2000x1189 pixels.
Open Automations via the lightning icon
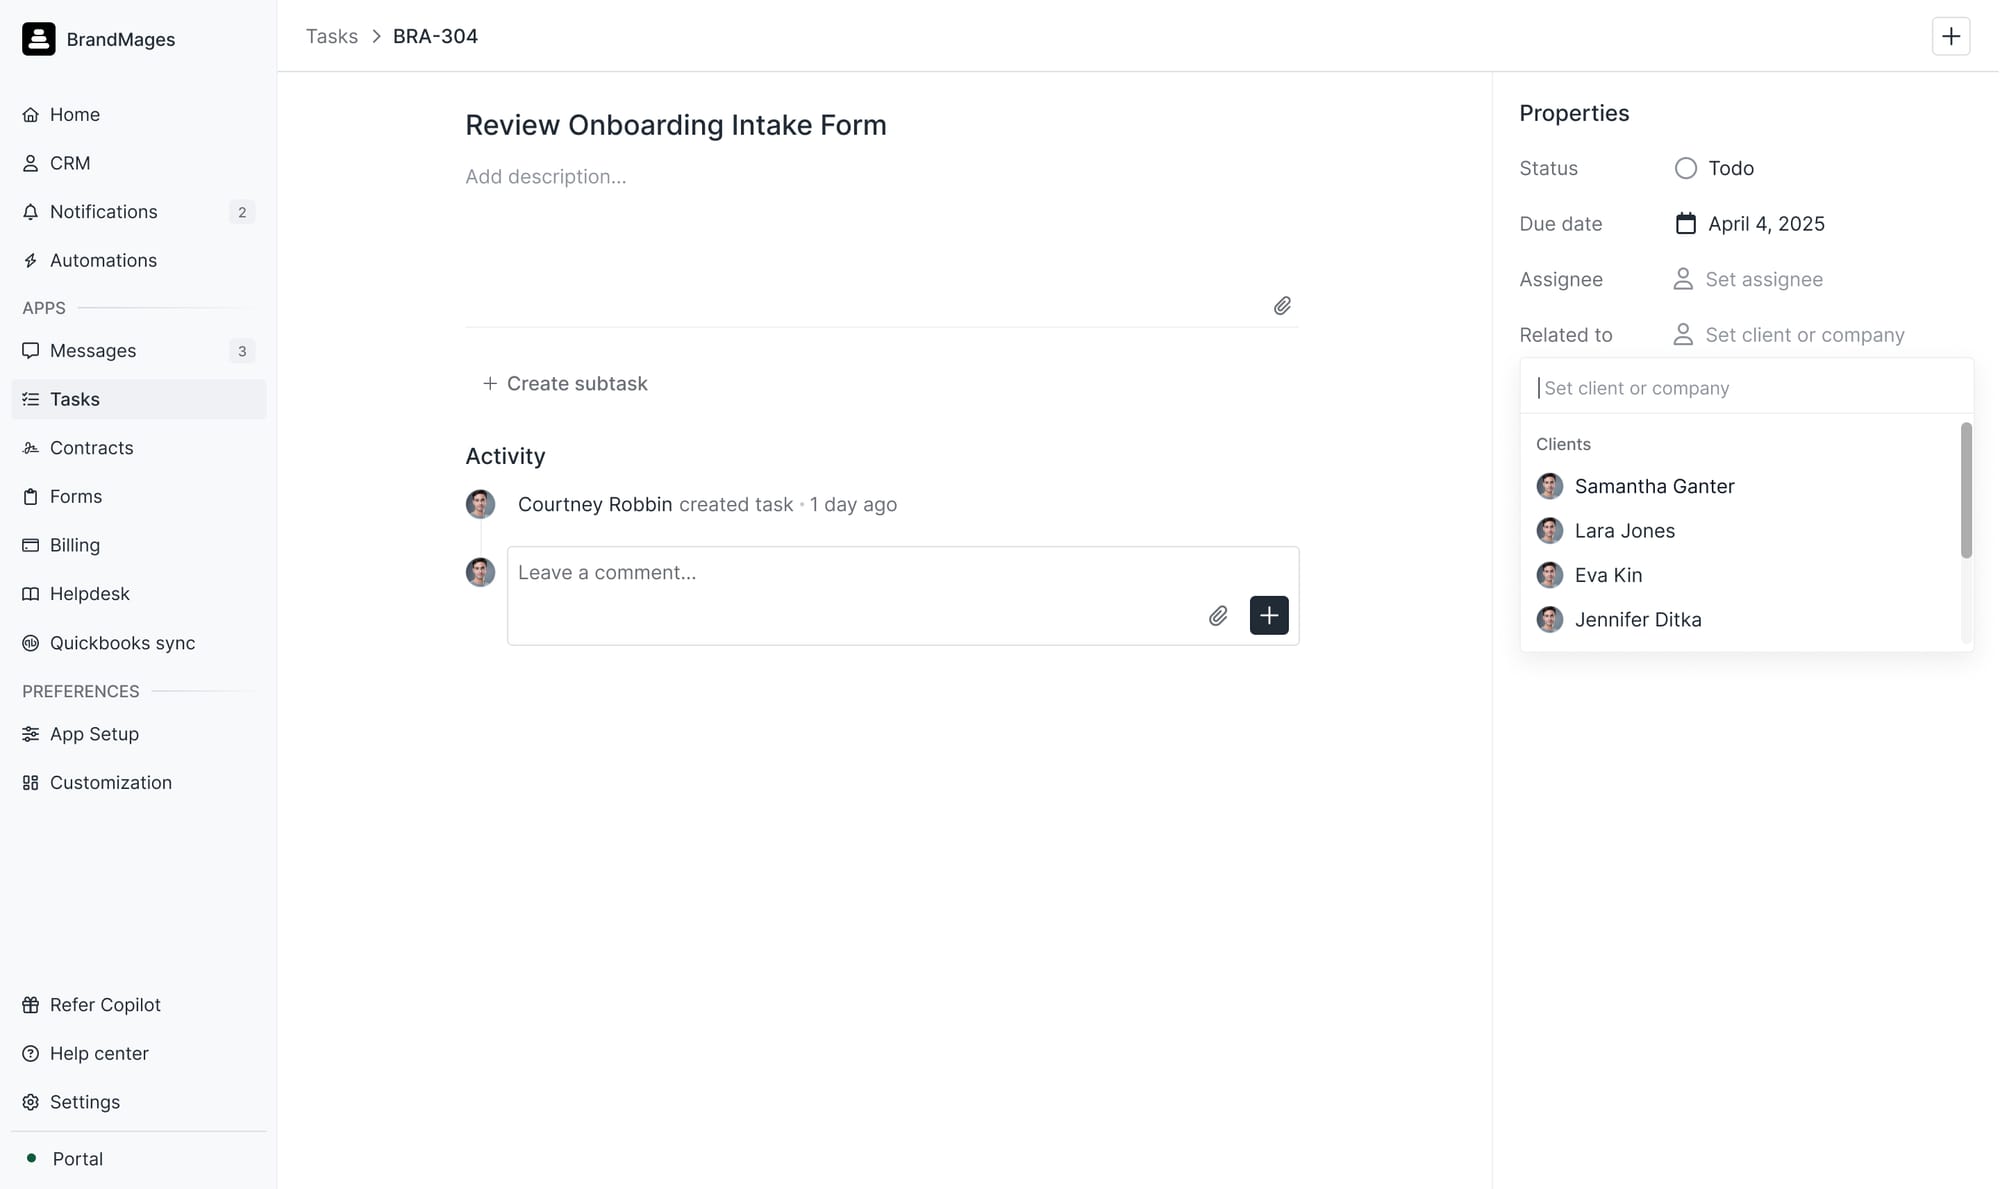point(31,261)
